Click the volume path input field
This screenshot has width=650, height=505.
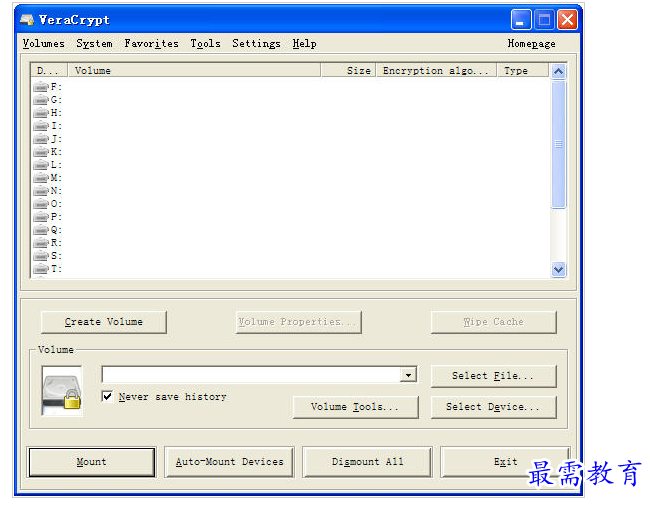pyautogui.click(x=251, y=375)
